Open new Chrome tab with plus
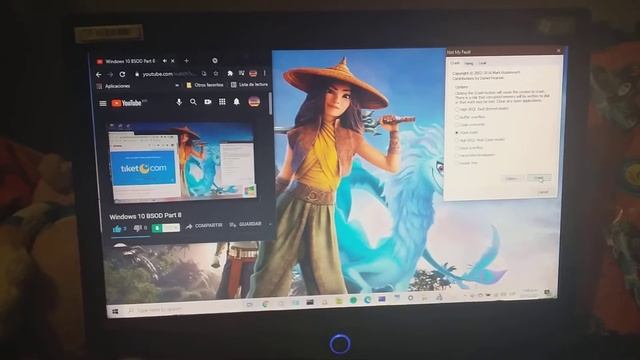Screen dimensions: 640x360 point(186,61)
